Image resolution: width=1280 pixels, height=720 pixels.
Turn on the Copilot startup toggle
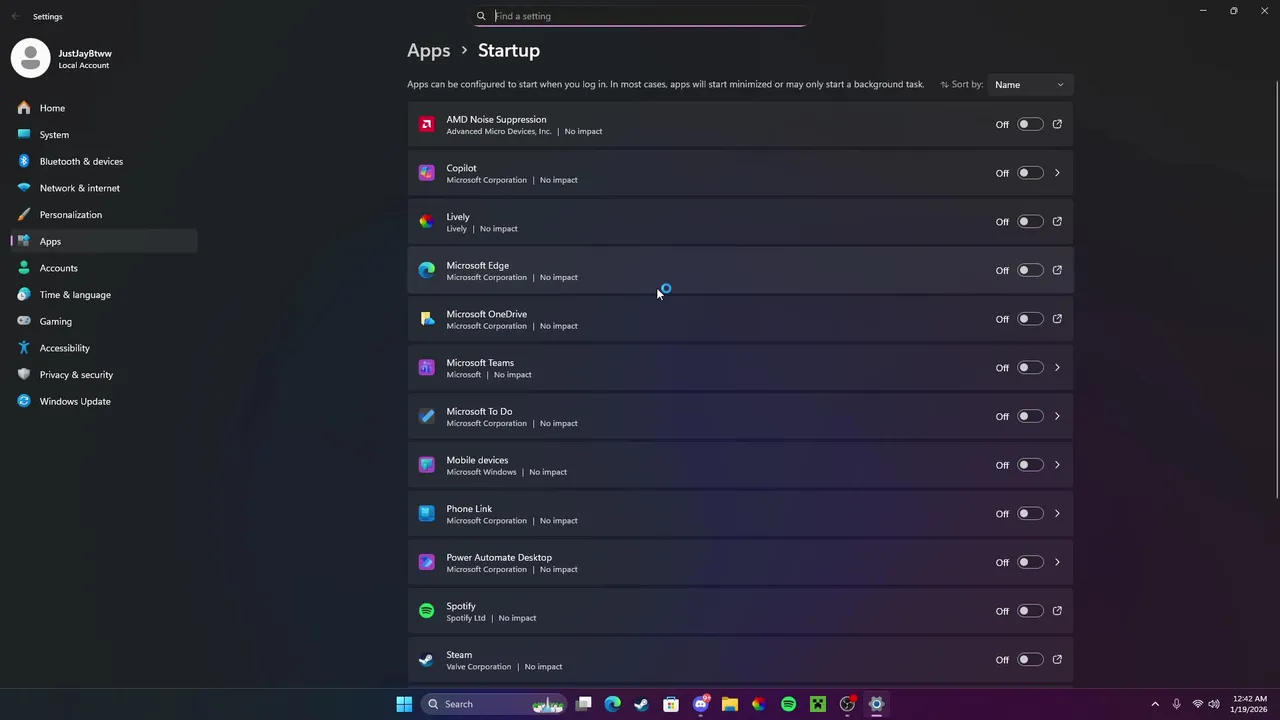coord(1030,173)
